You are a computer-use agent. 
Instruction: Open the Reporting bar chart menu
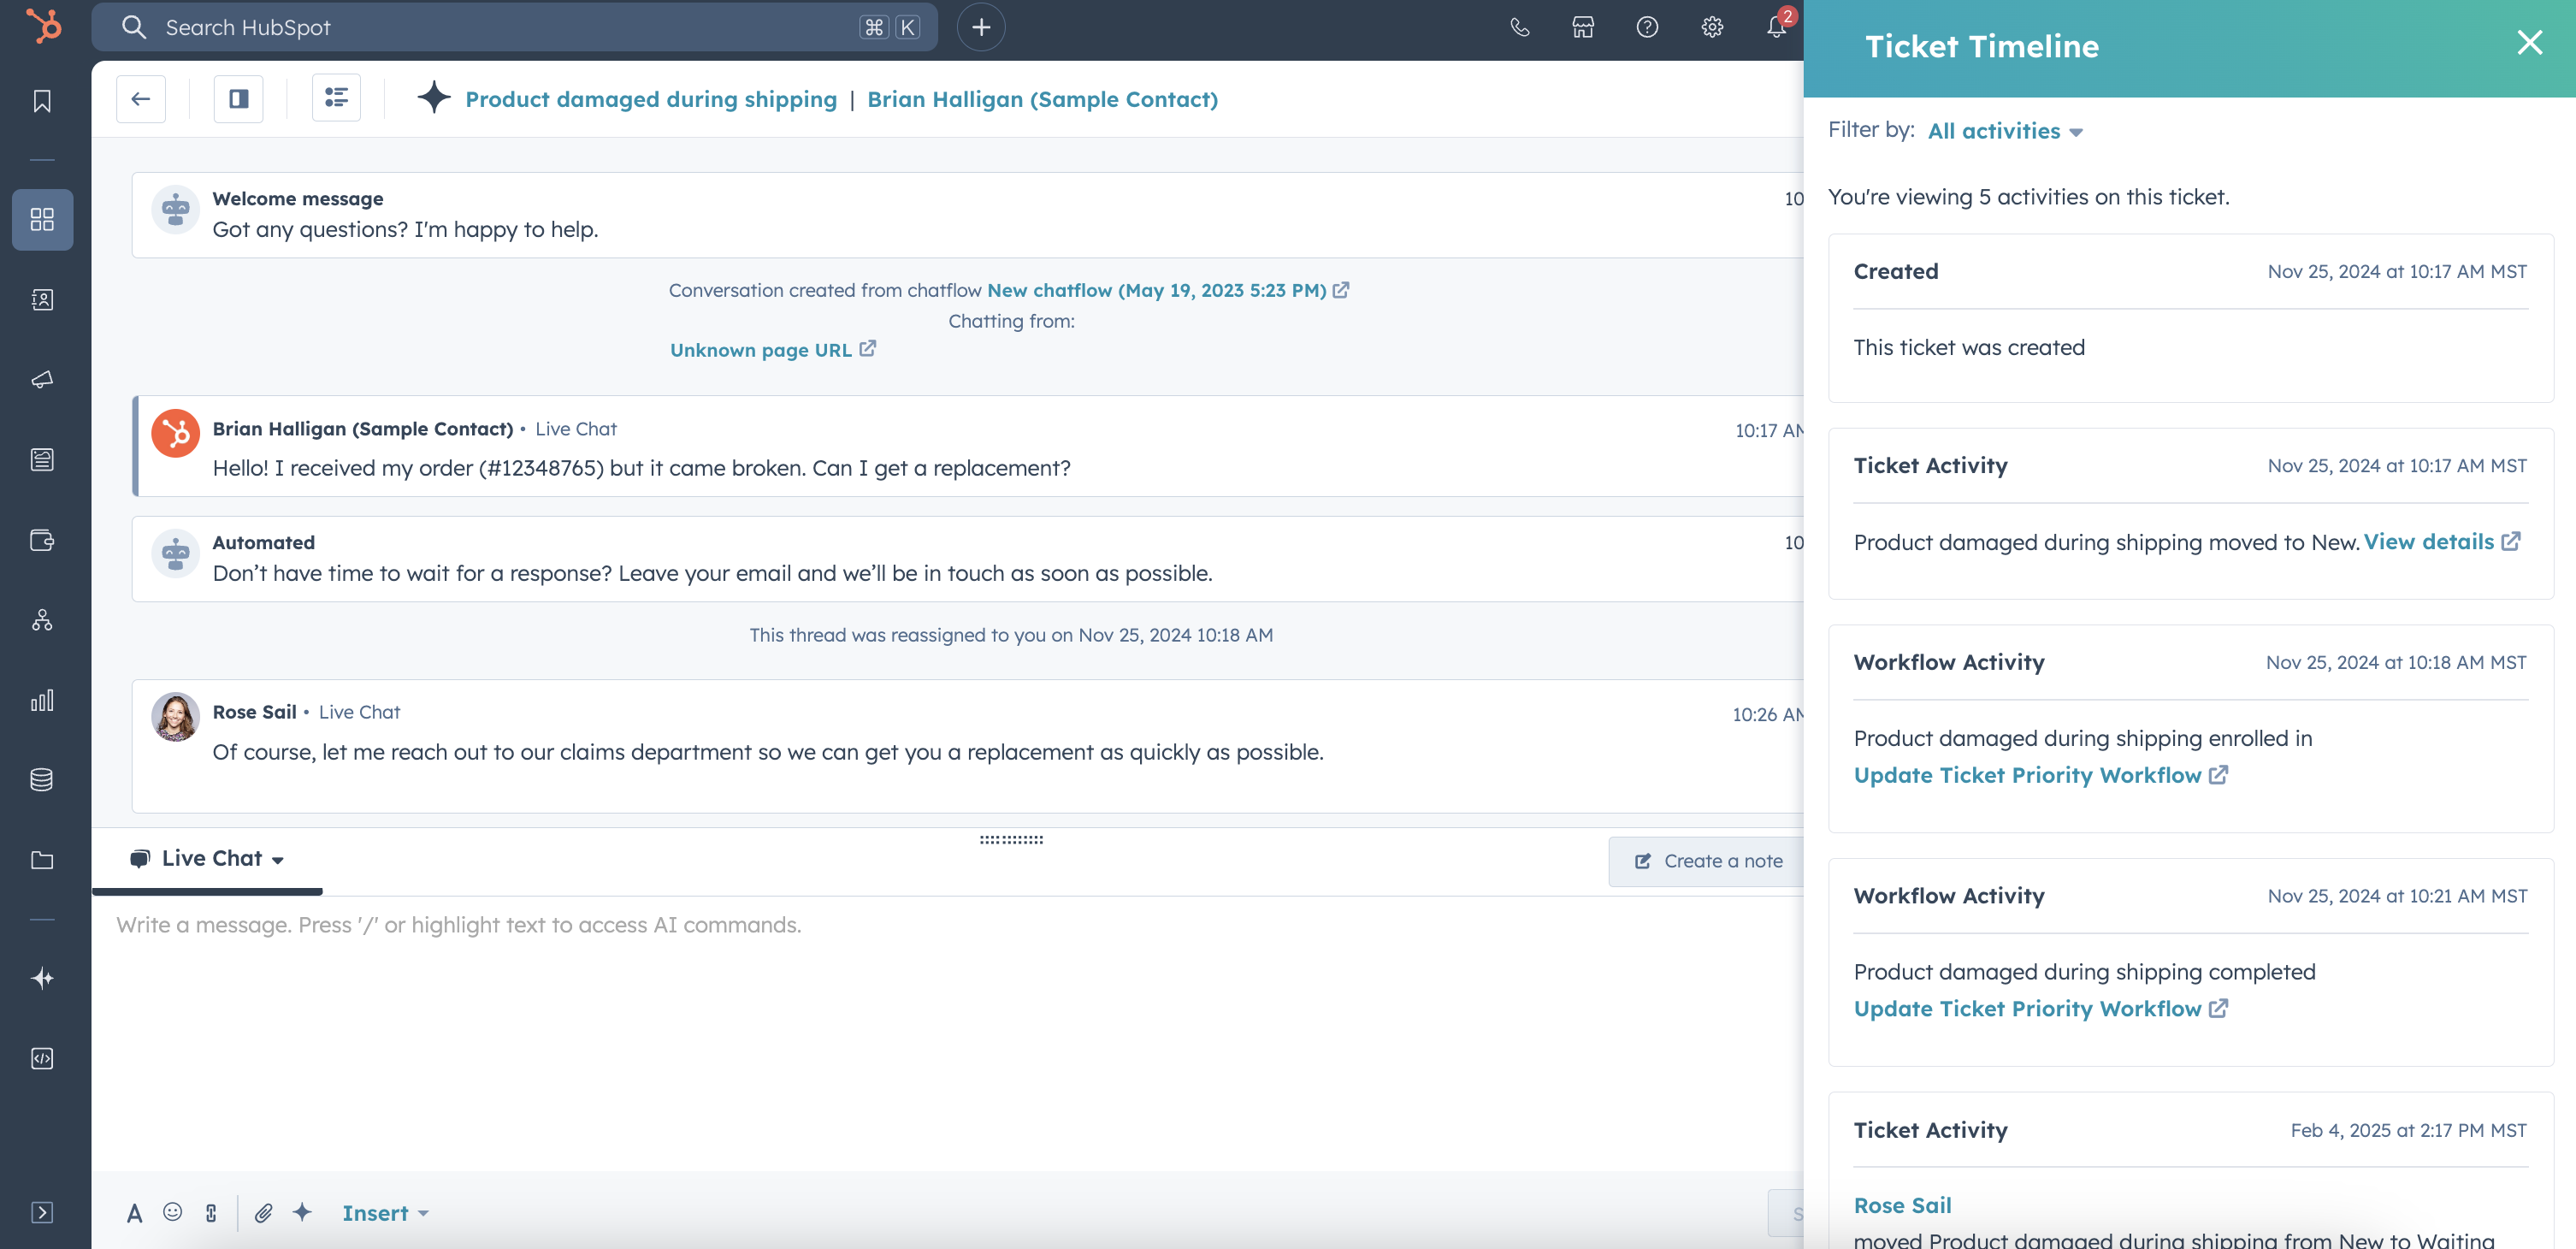point(42,700)
